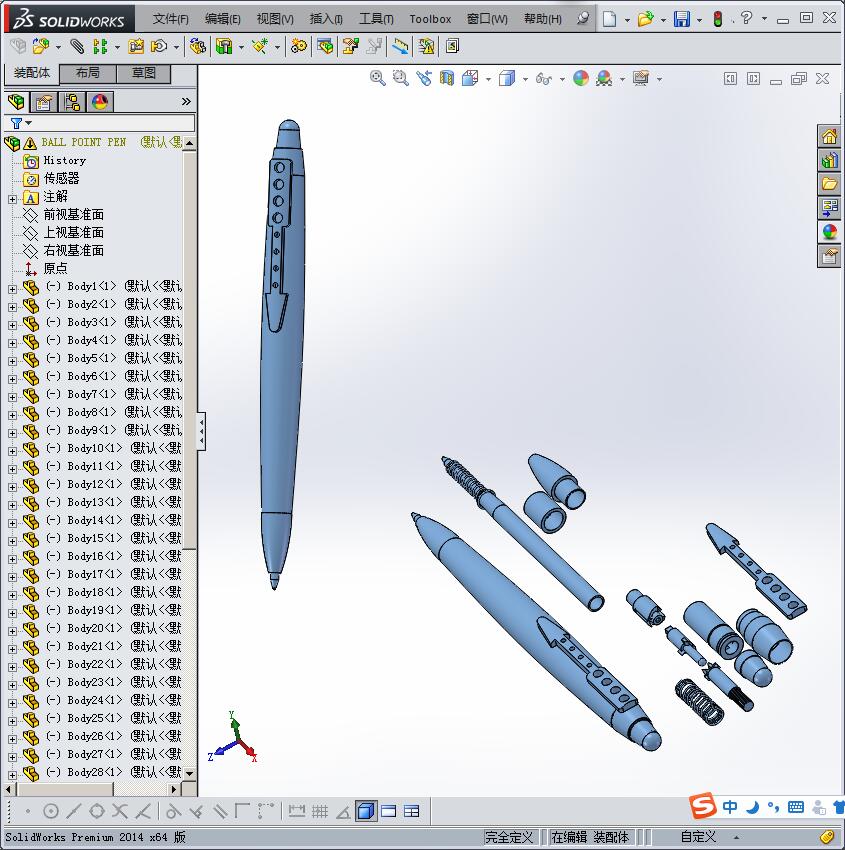
Task: Click the feature tree vertical scrollbar thumb
Action: coord(189,351)
